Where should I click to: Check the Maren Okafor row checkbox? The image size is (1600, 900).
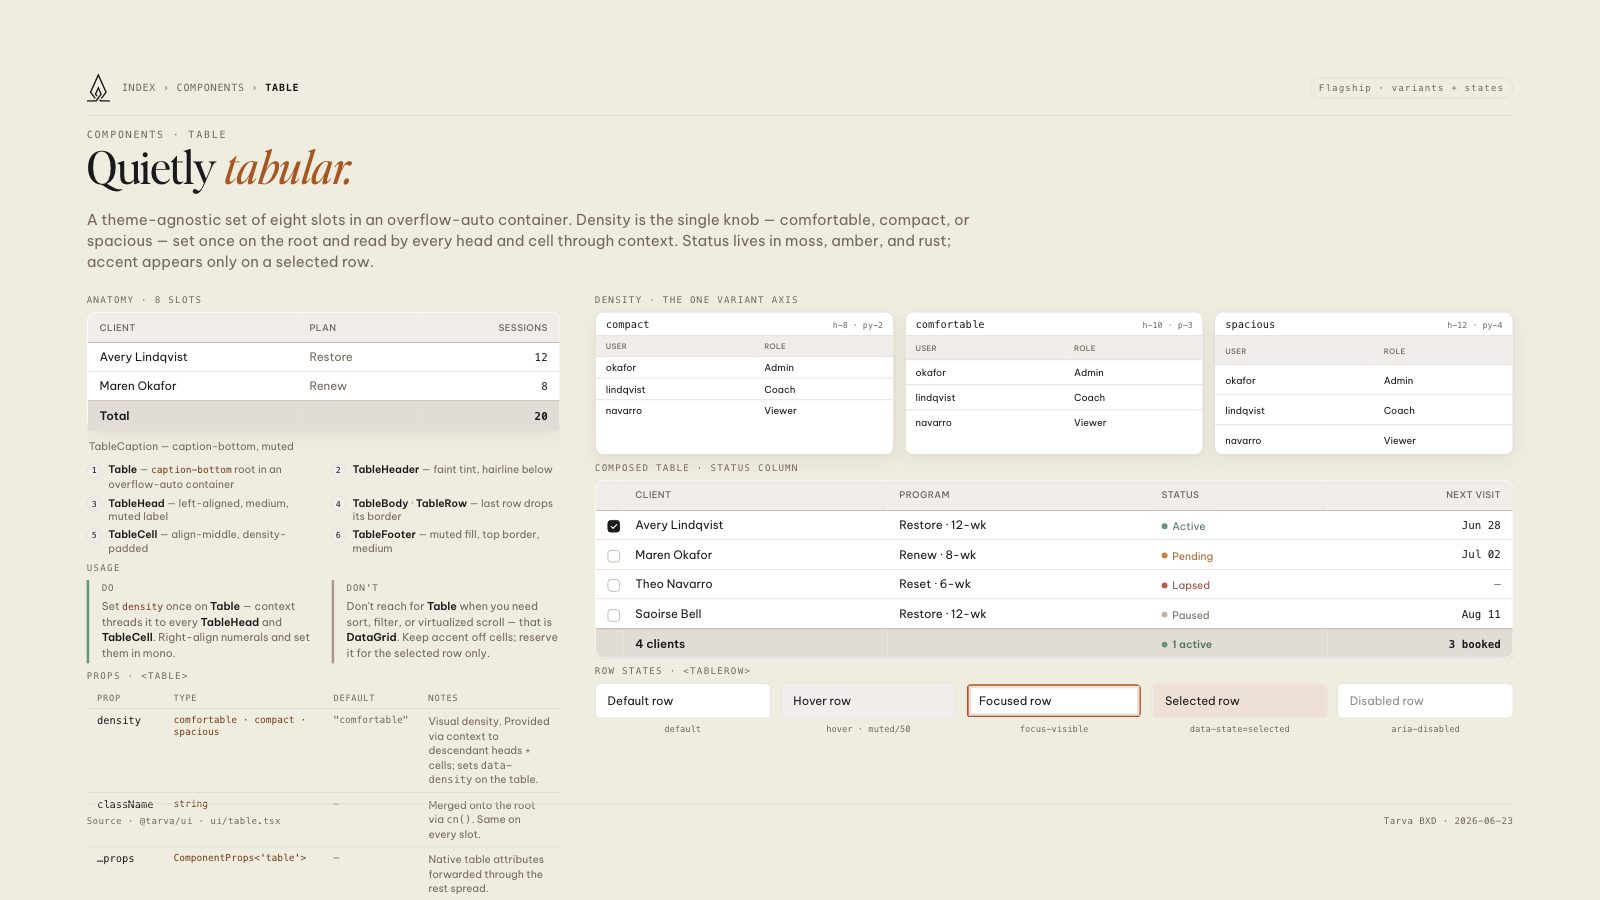(x=614, y=556)
